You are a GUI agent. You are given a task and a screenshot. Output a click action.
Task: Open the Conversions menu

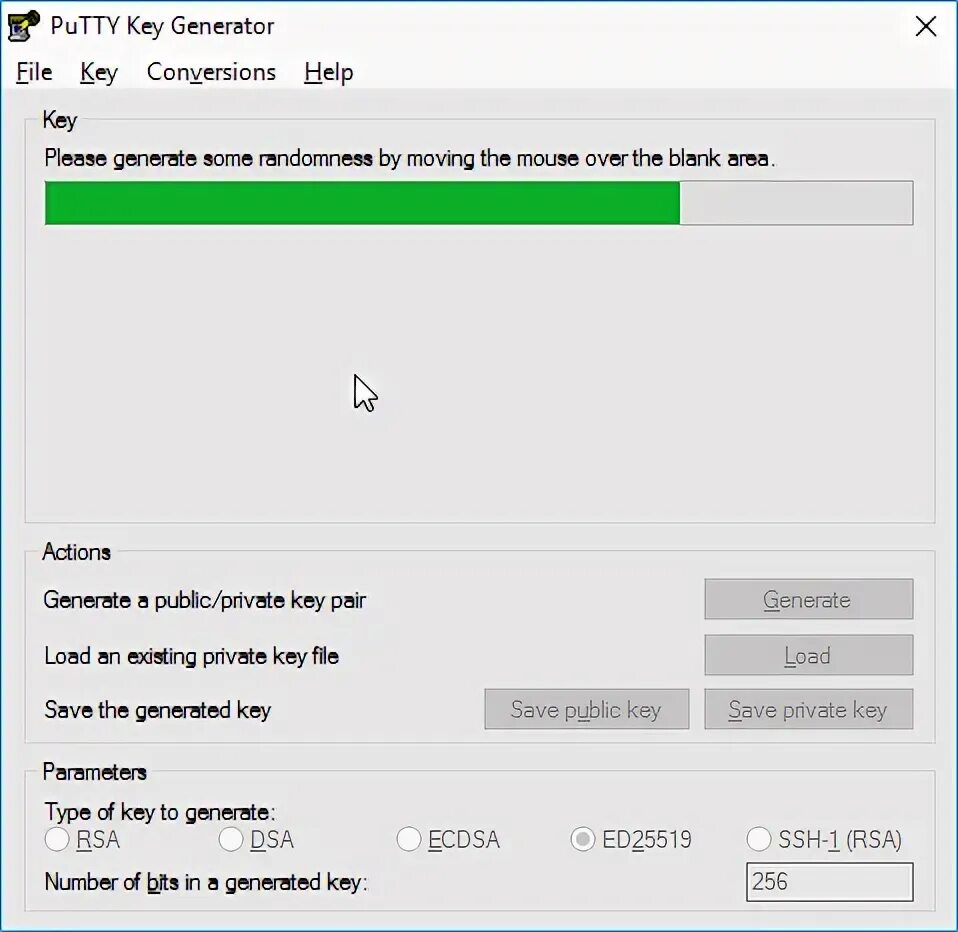pyautogui.click(x=211, y=72)
